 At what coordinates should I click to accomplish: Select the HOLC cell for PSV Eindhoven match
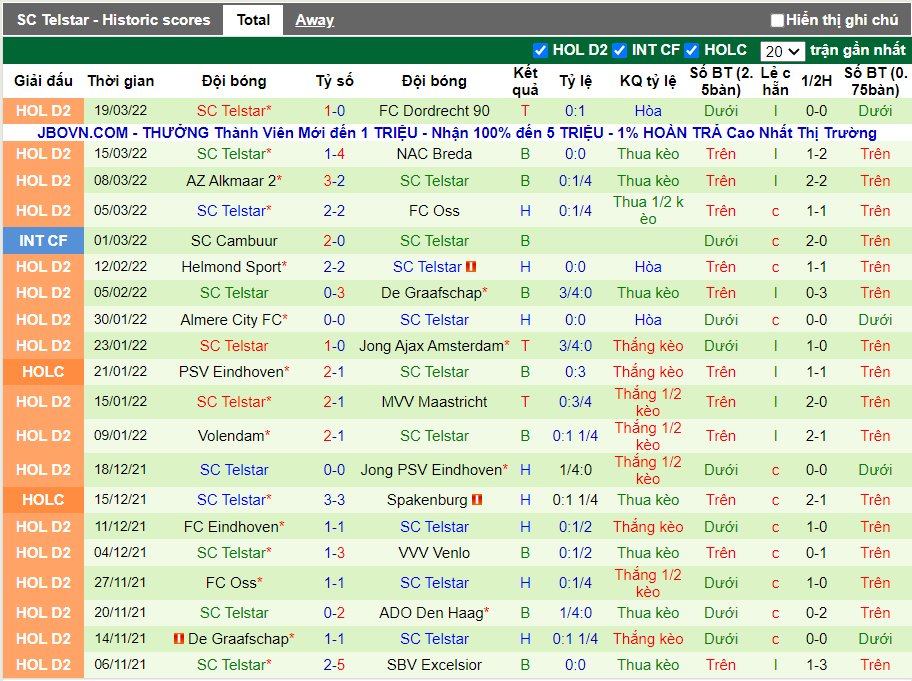[x=44, y=372]
